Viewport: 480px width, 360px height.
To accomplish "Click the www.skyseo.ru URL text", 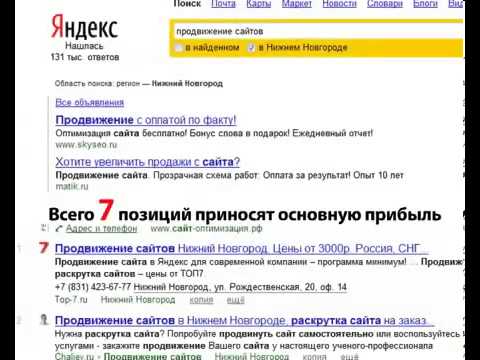I will coord(86,145).
